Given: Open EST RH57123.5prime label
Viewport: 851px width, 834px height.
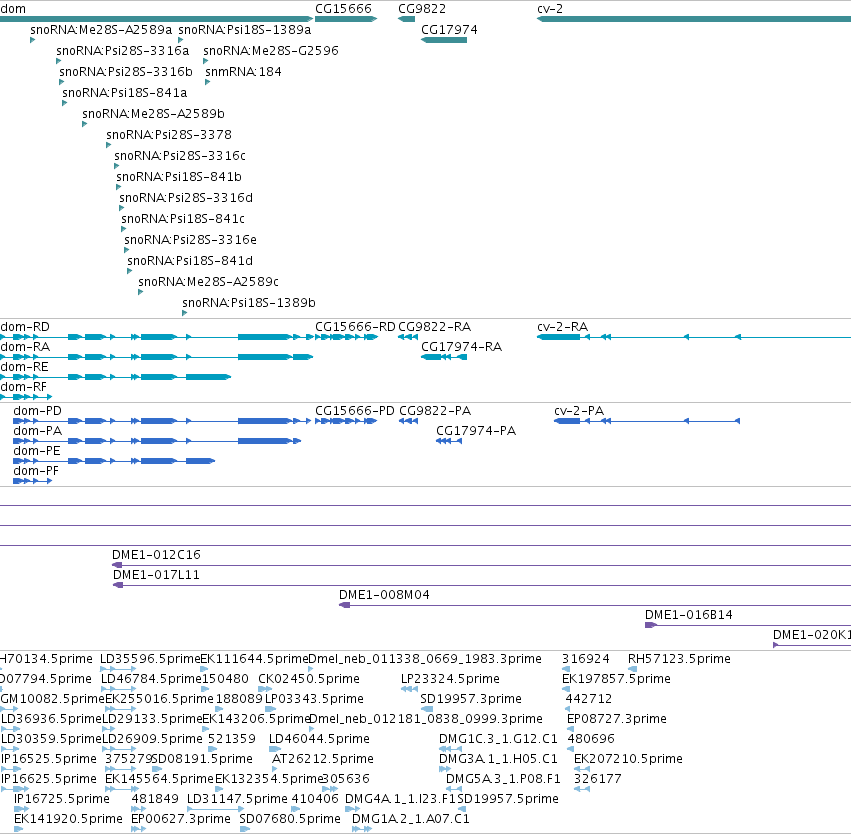Looking at the screenshot, I should click(679, 659).
